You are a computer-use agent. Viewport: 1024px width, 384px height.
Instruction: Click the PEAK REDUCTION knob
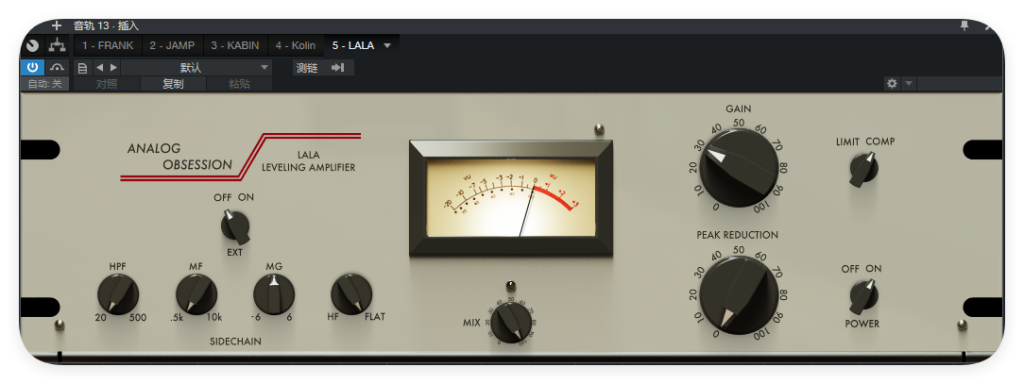coord(739,296)
